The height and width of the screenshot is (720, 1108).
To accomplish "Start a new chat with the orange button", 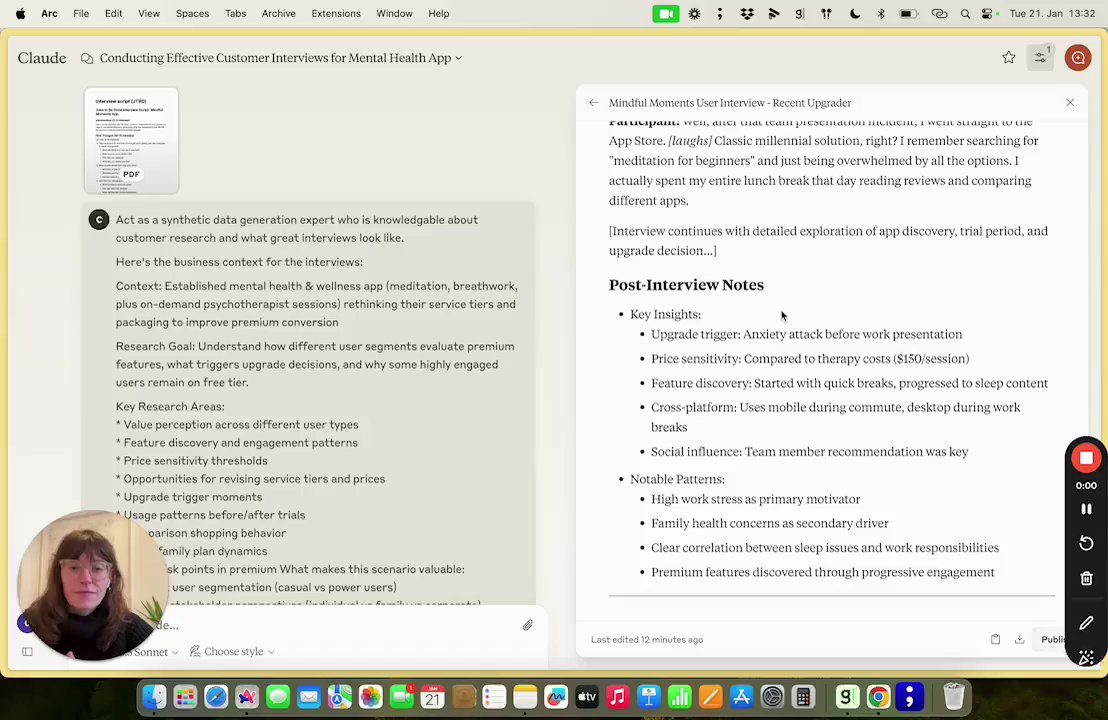I will 1078,58.
